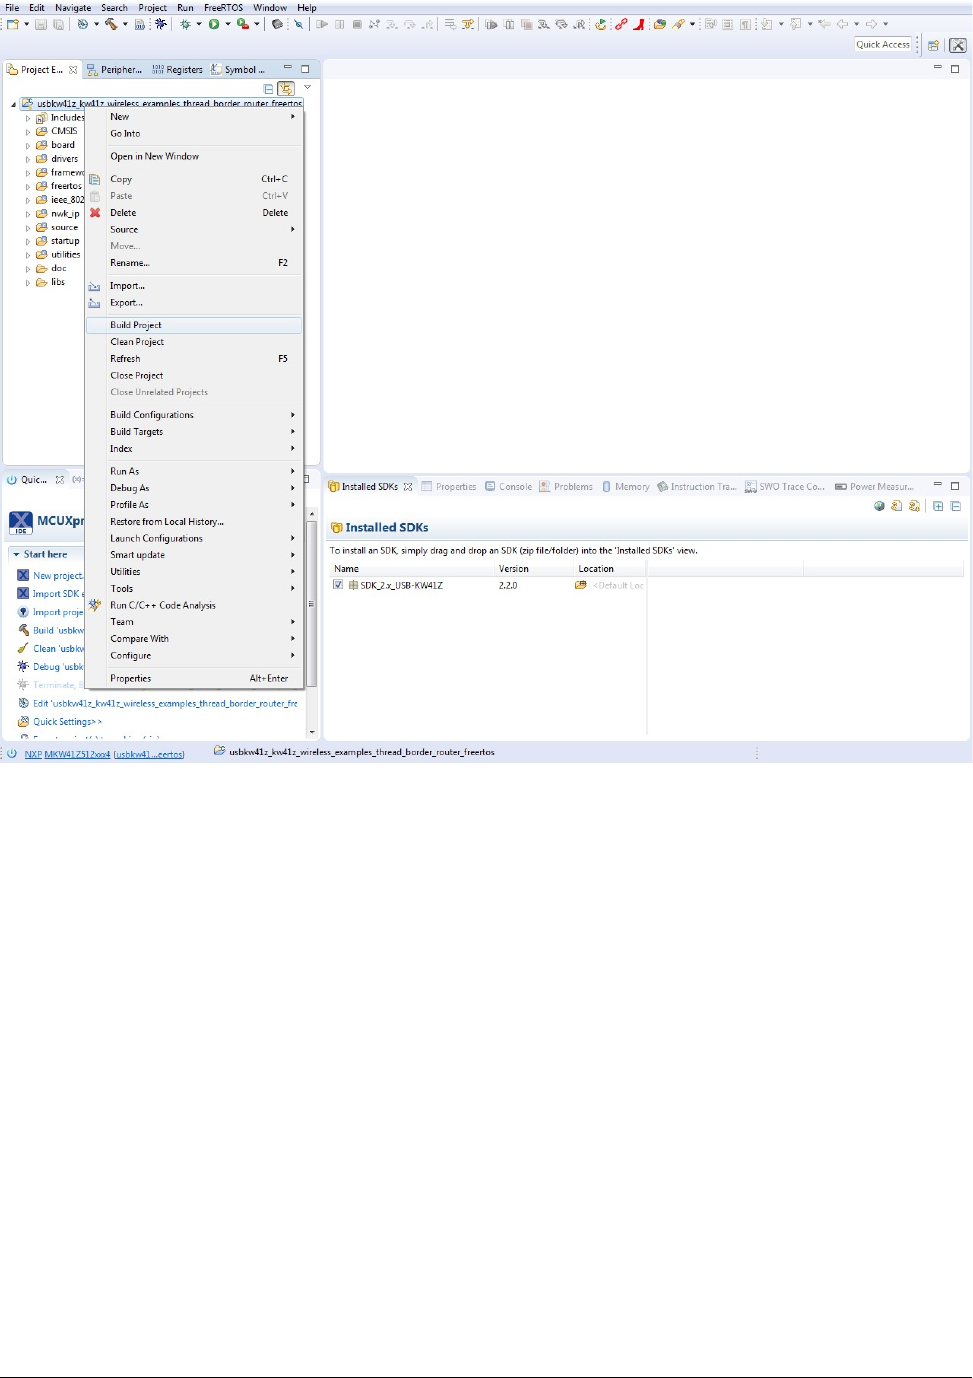Click the Export icon in the context menu
Image resolution: width=973 pixels, height=1378 pixels.
[94, 303]
